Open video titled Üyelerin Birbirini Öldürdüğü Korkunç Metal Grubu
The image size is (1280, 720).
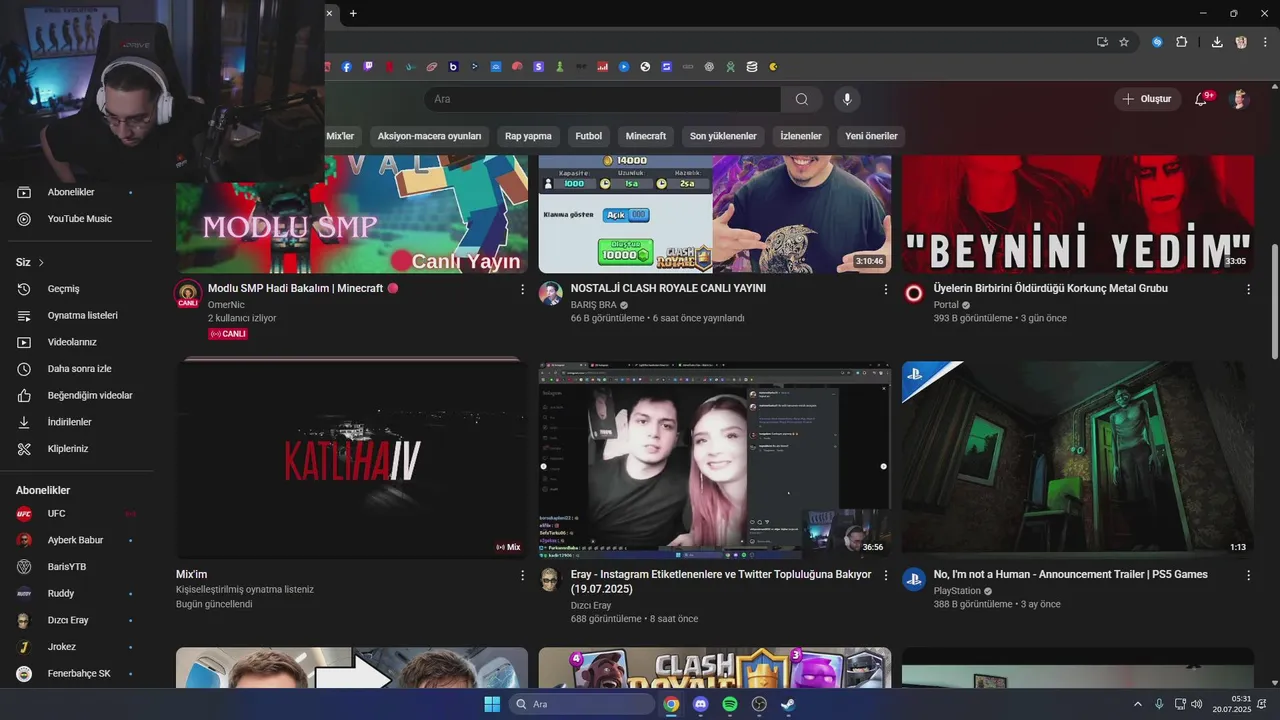1050,288
